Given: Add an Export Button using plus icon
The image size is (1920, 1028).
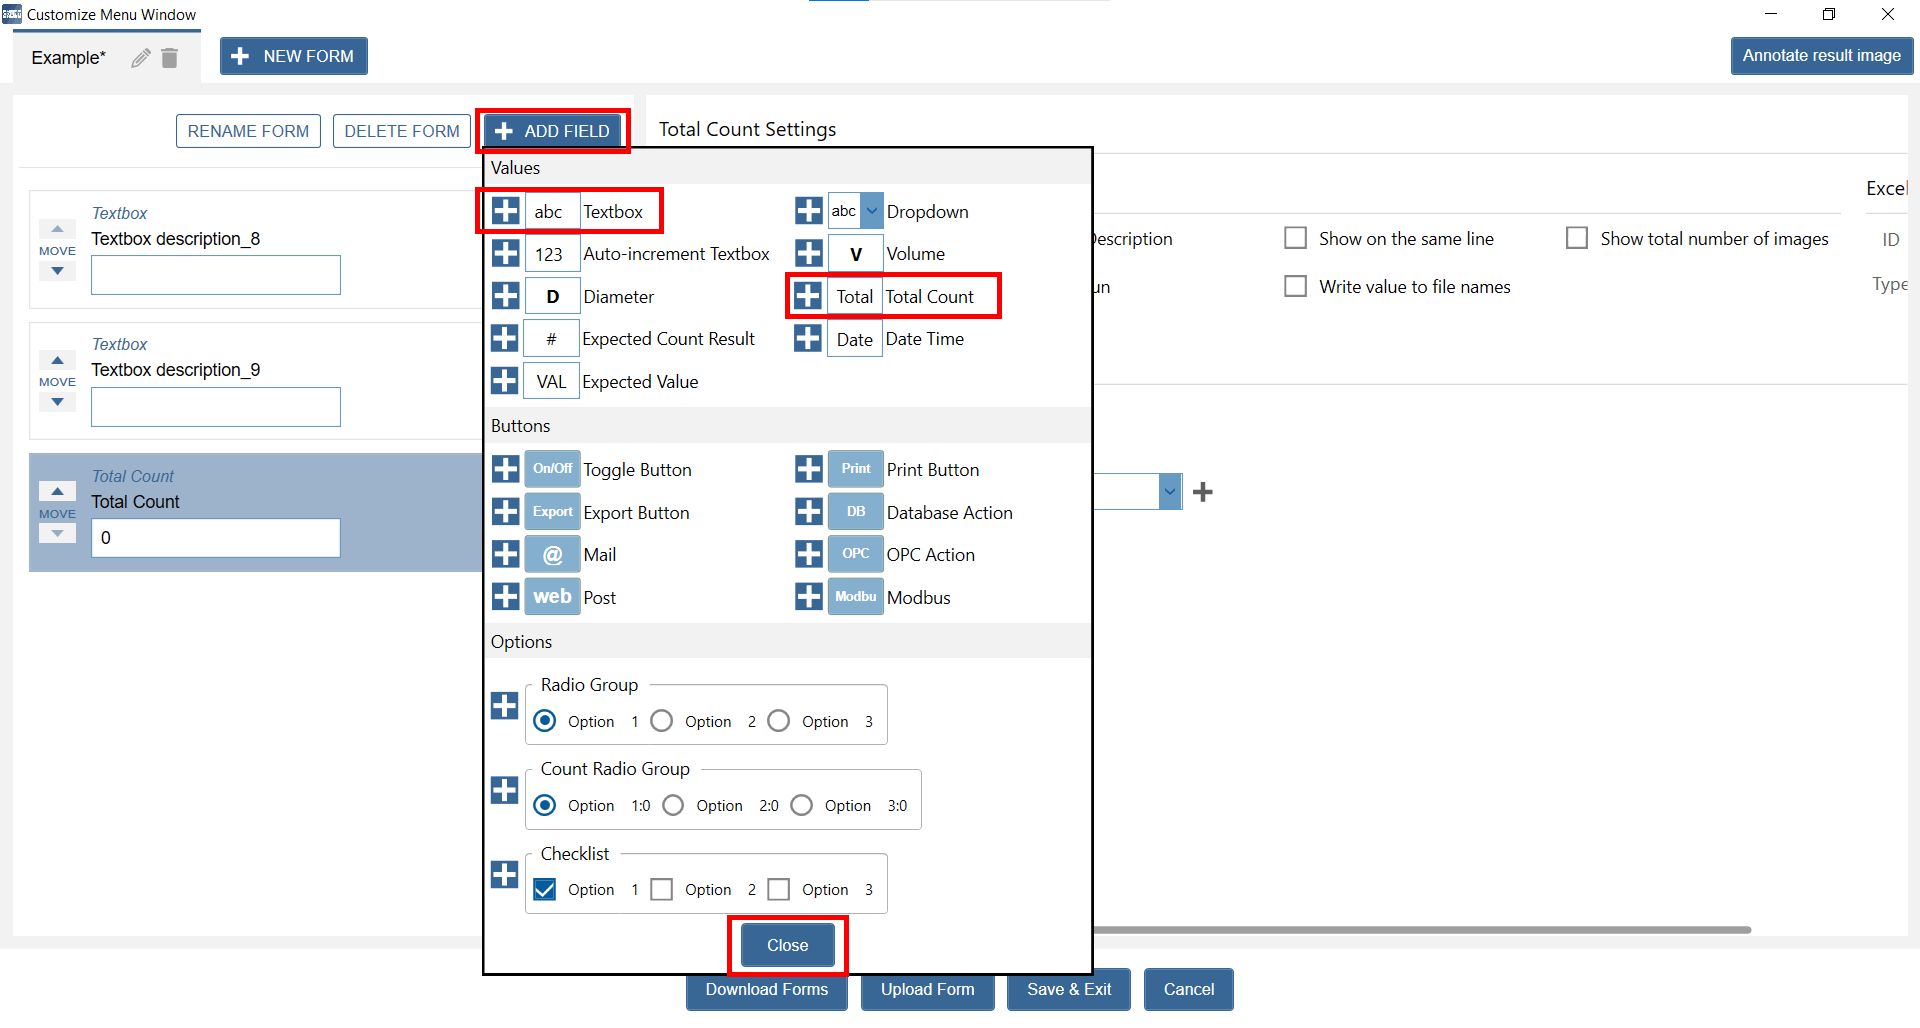Looking at the screenshot, I should click(505, 512).
